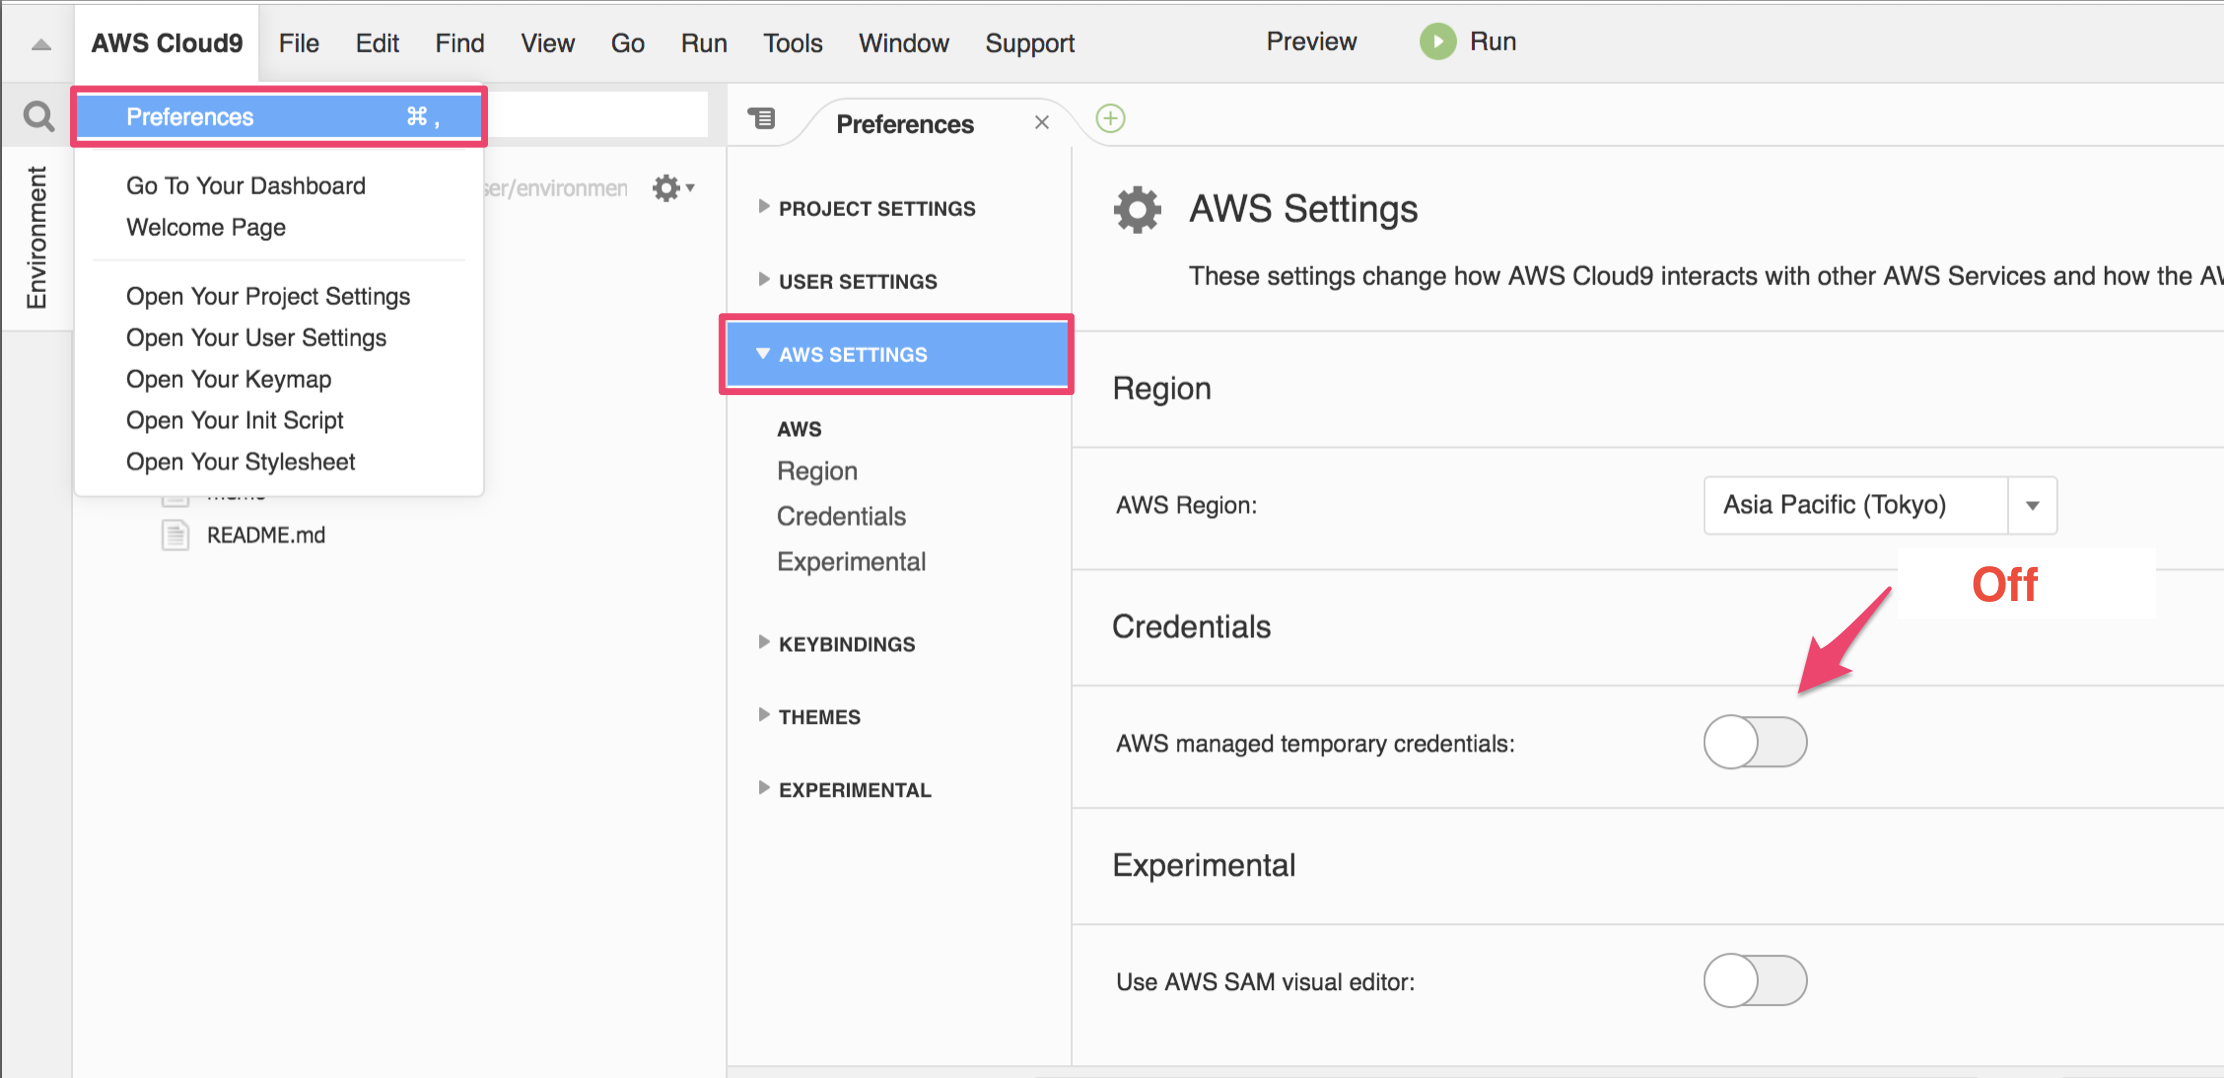Open the Tools menu
Image resolution: width=2224 pixels, height=1078 pixels.
tap(793, 43)
